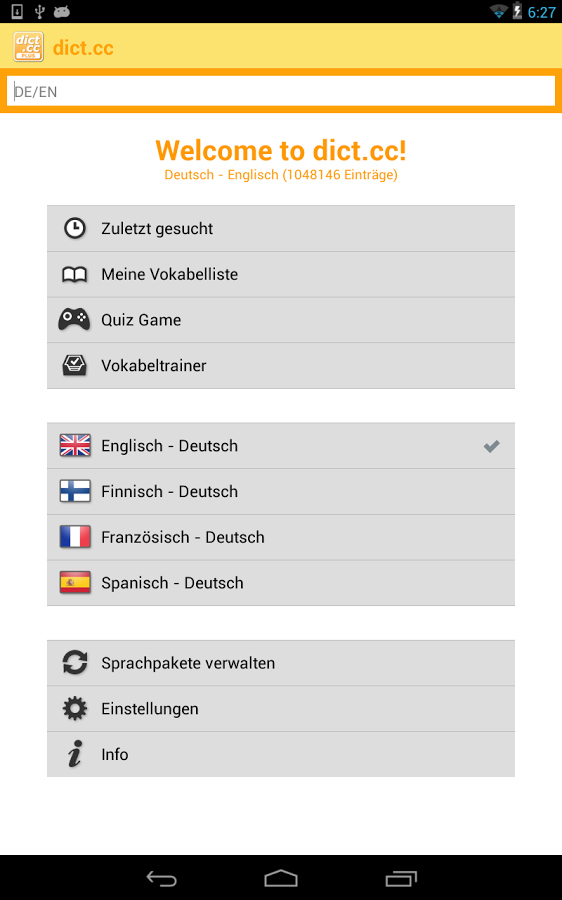This screenshot has height=900, width=562.
Task: Click the DE/EN search input field
Action: point(281,91)
